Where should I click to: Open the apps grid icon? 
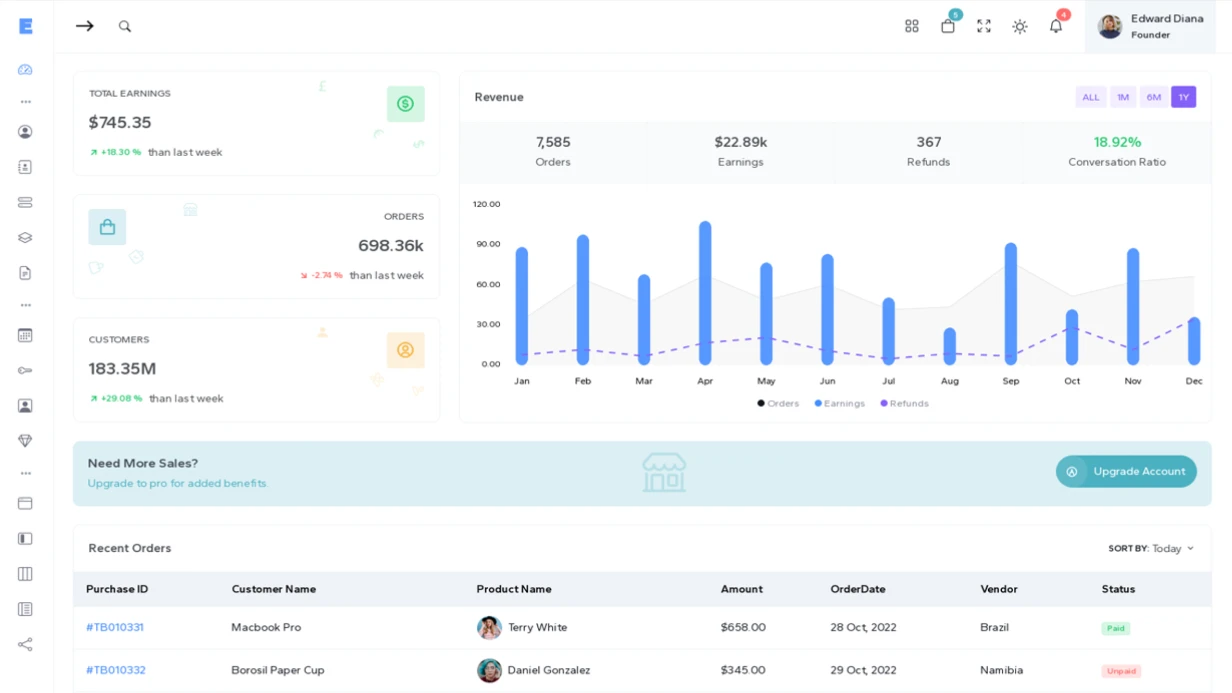point(911,26)
